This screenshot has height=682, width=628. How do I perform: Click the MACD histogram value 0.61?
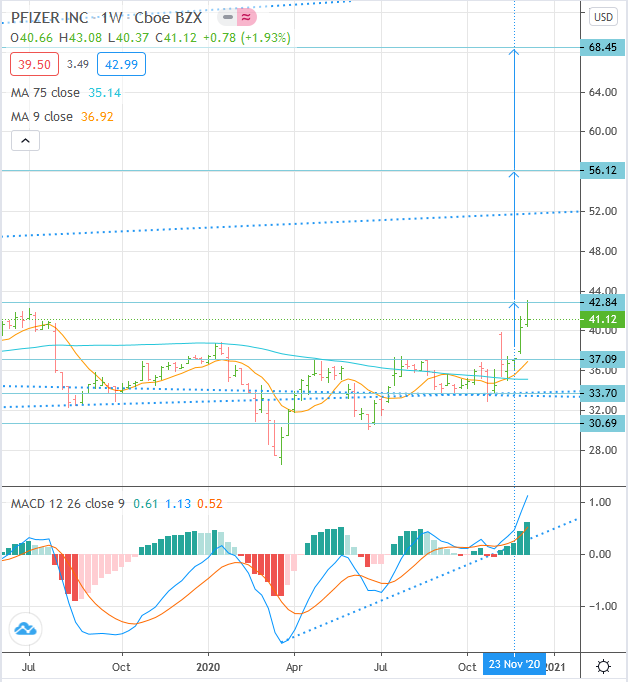145,504
